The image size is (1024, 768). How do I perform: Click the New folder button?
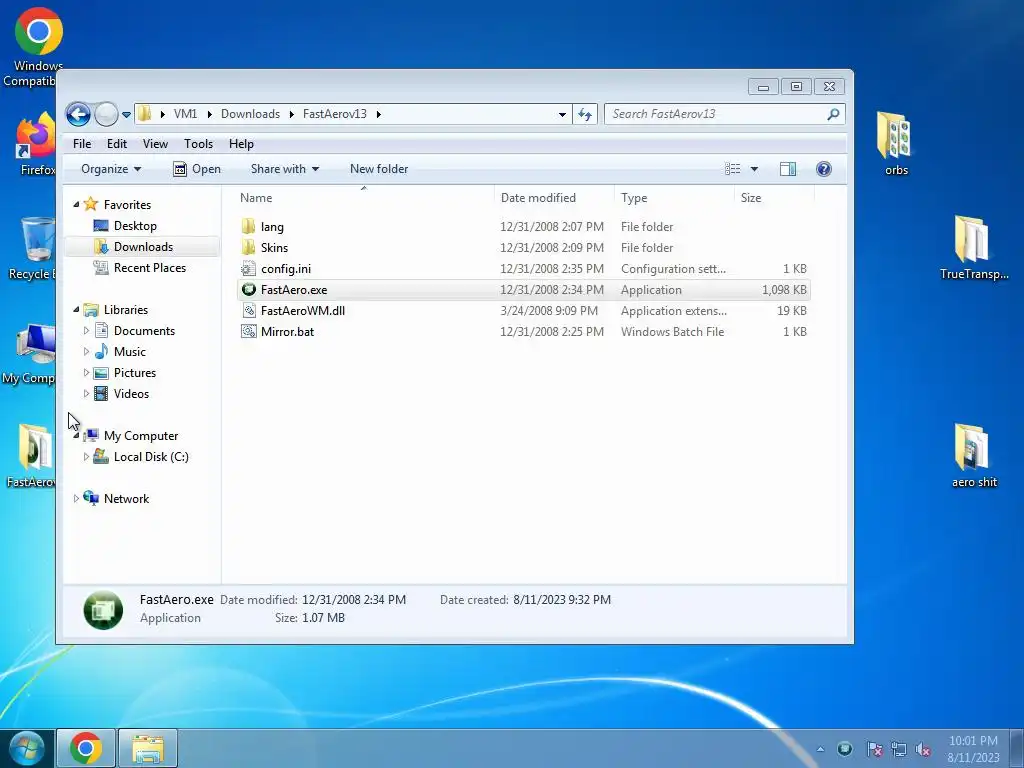click(379, 169)
